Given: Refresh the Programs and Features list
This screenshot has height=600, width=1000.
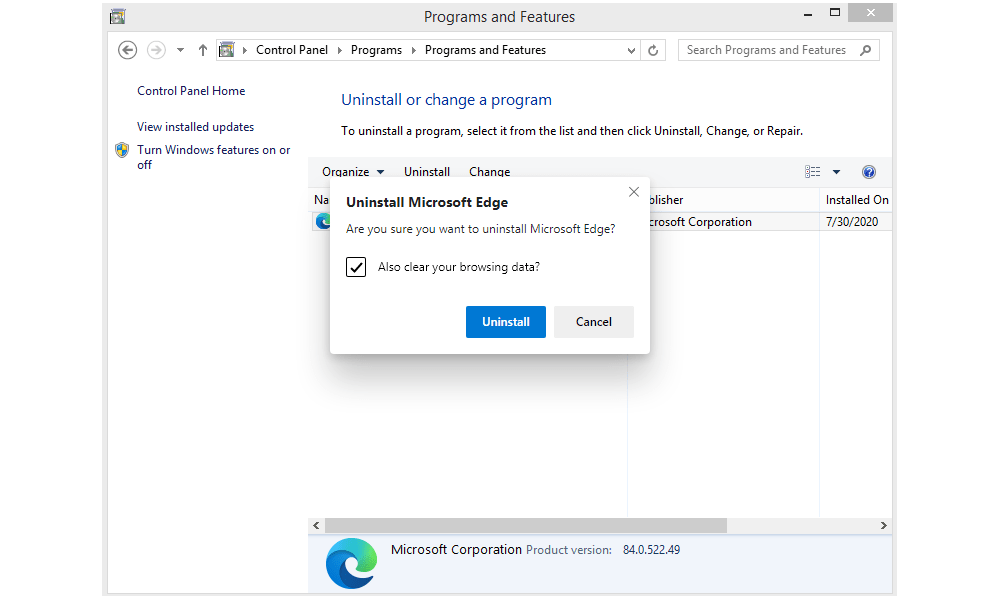Looking at the screenshot, I should [653, 50].
